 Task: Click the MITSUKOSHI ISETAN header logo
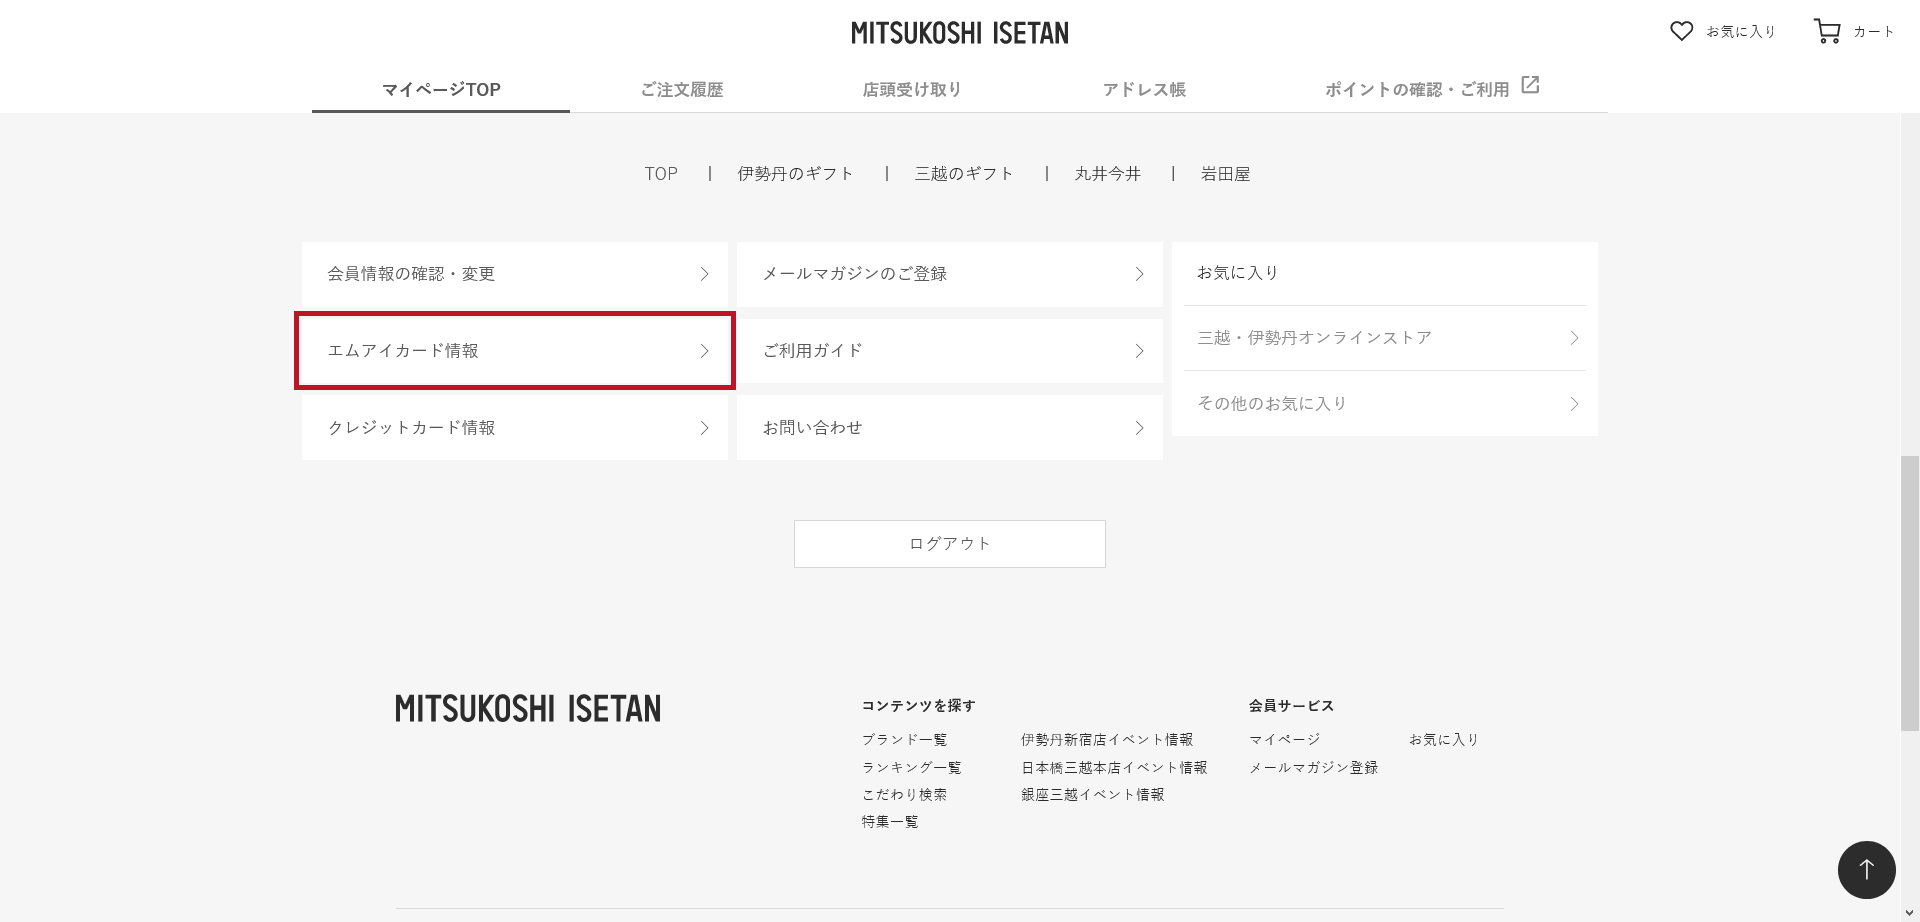point(960,33)
